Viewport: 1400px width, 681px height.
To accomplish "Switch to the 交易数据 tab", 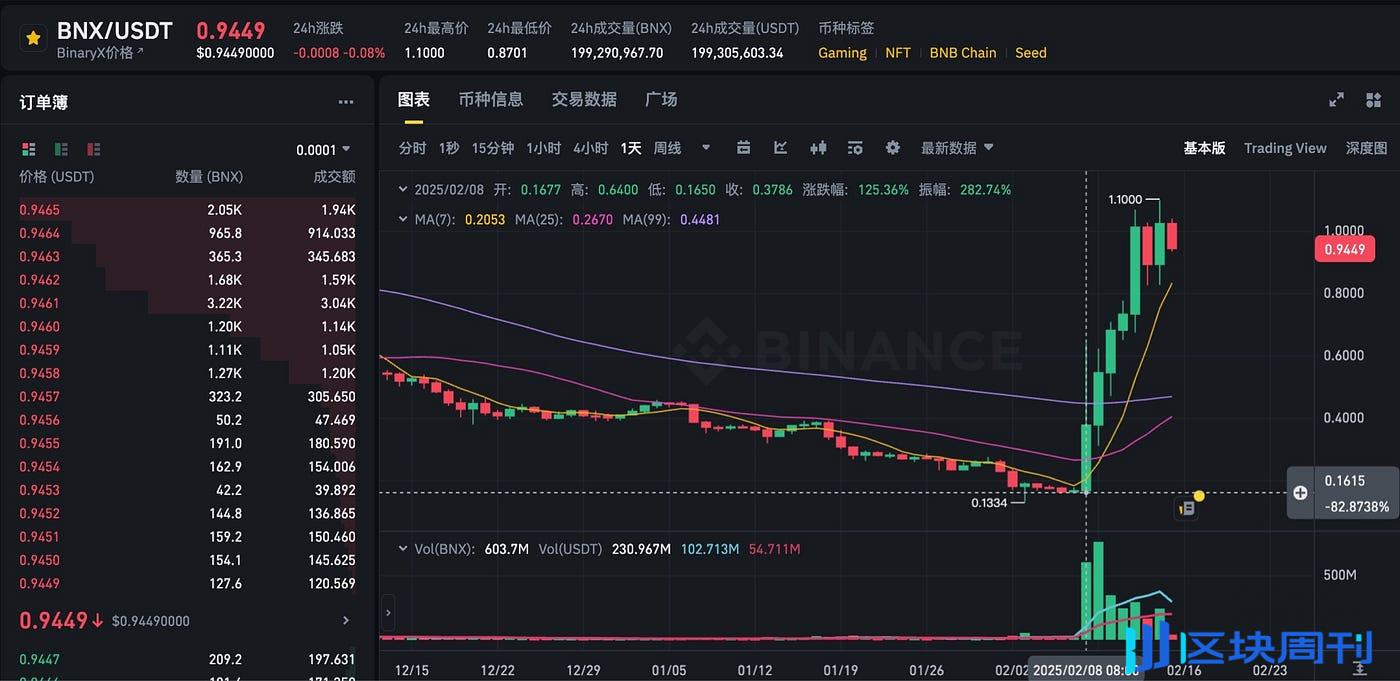I will pos(584,99).
